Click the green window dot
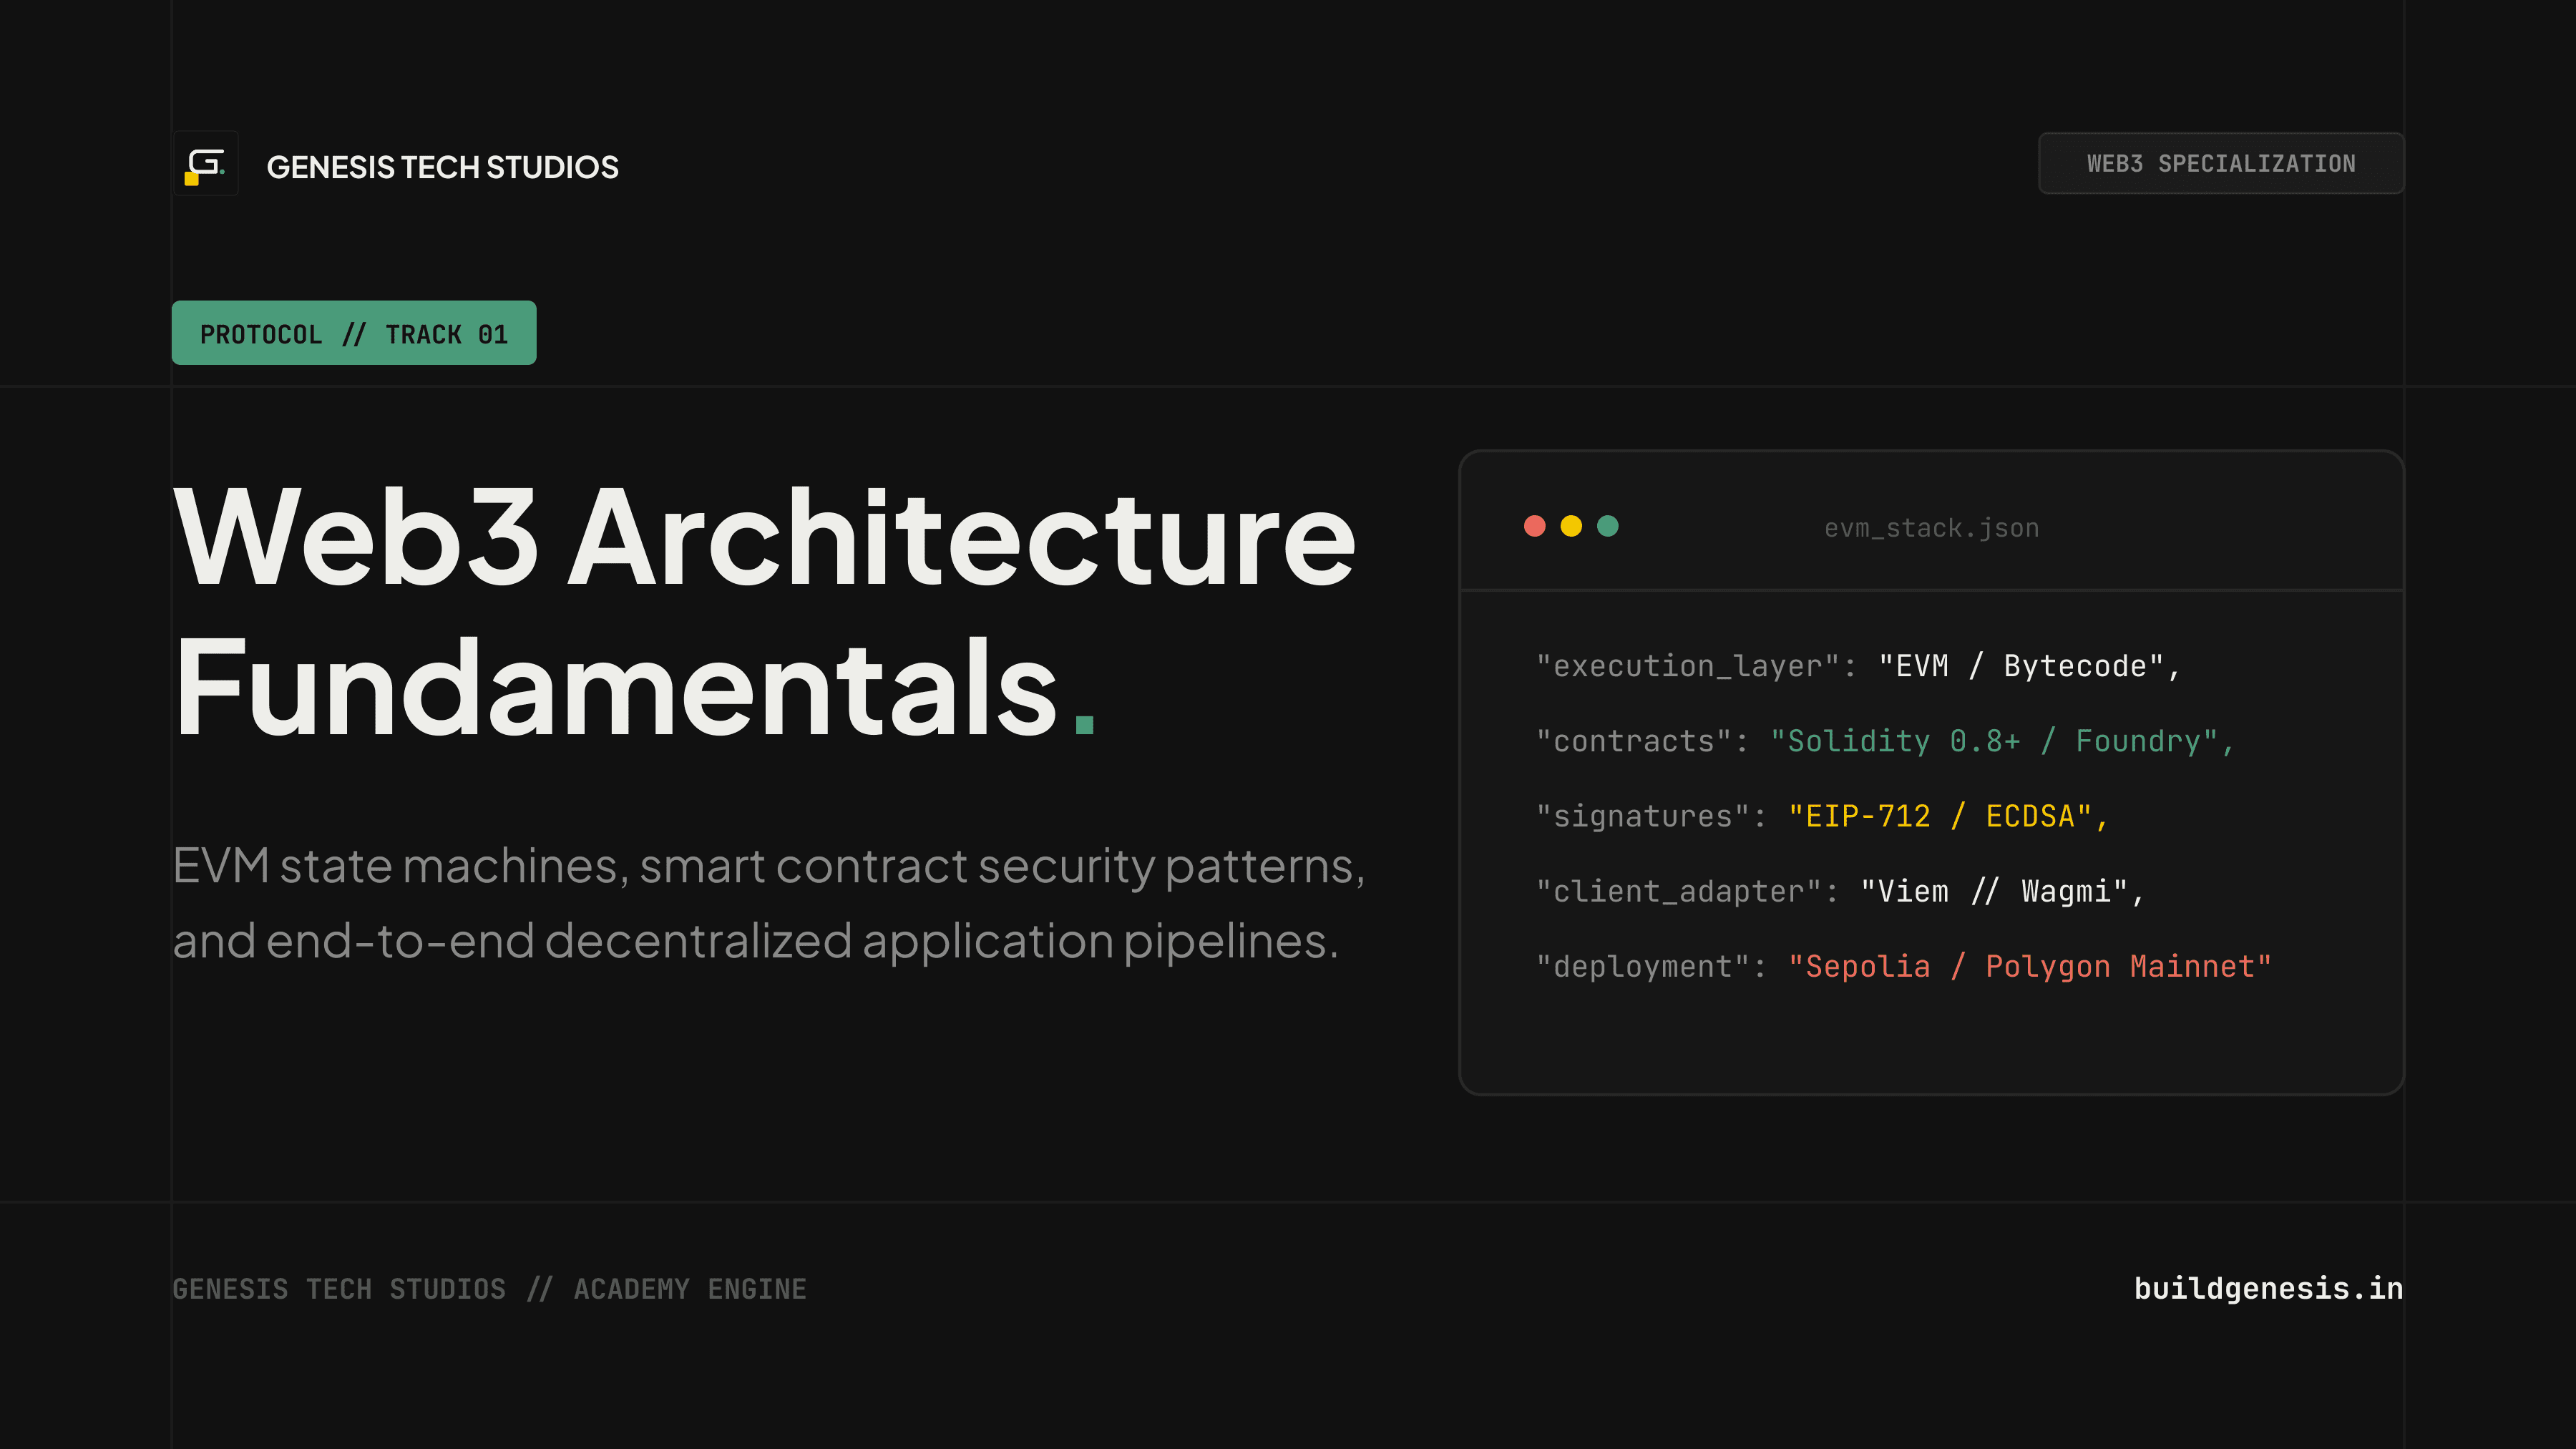The width and height of the screenshot is (2576, 1449). [1608, 526]
